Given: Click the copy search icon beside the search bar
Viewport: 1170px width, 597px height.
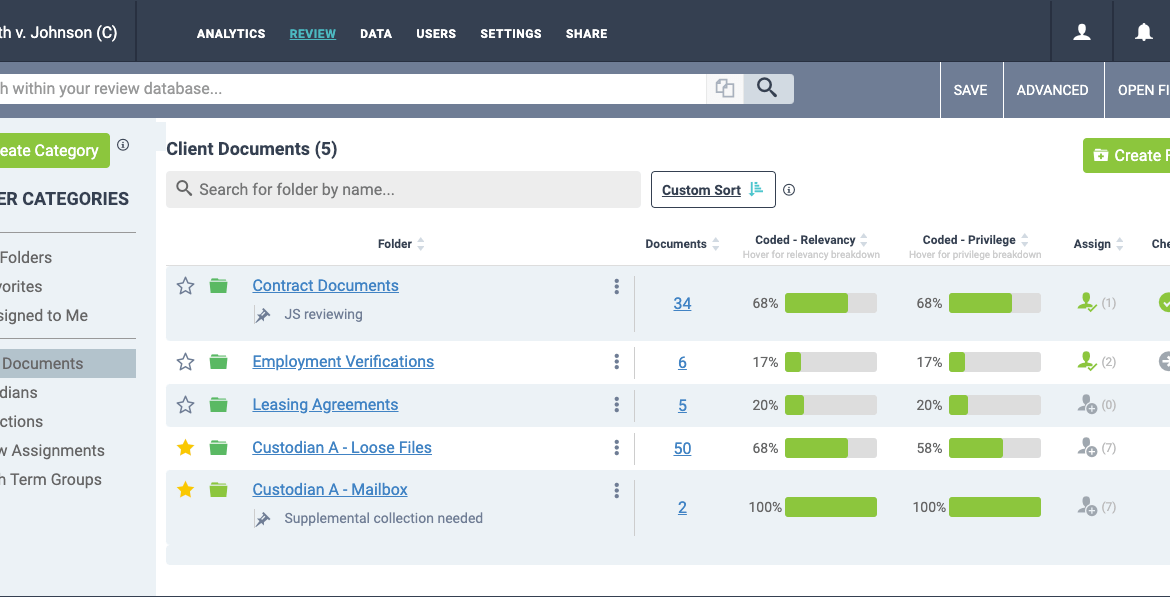Looking at the screenshot, I should 724,88.
